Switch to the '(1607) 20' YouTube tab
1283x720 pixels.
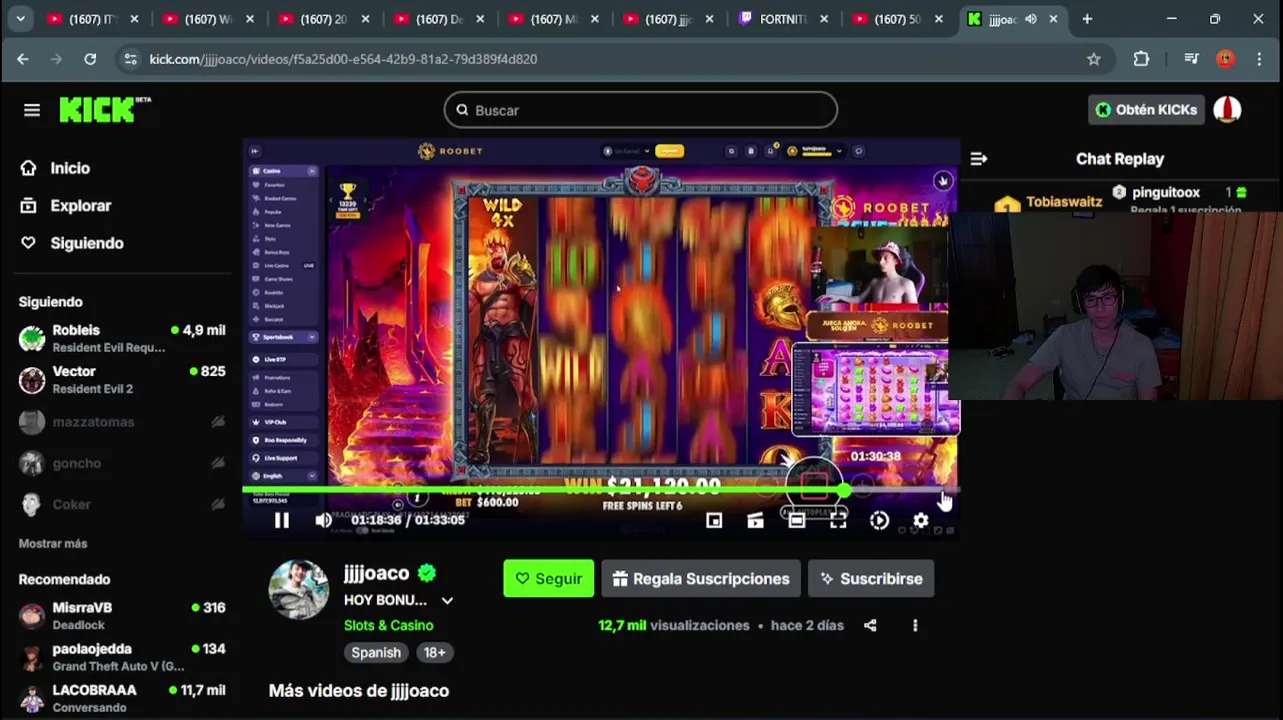[324, 19]
